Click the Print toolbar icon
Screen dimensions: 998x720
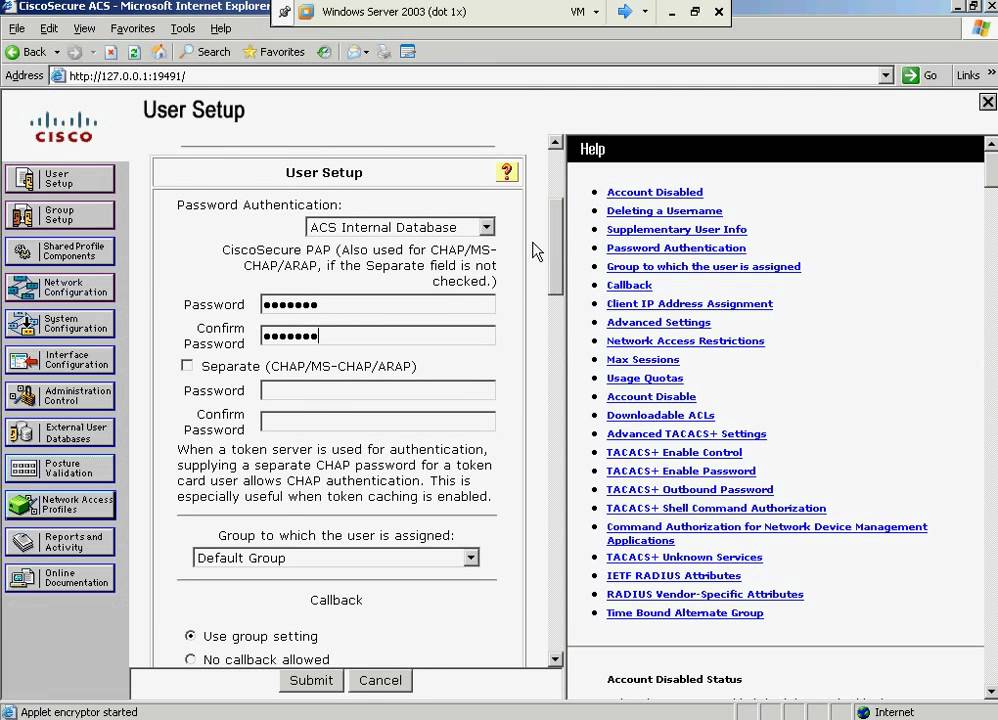[384, 52]
